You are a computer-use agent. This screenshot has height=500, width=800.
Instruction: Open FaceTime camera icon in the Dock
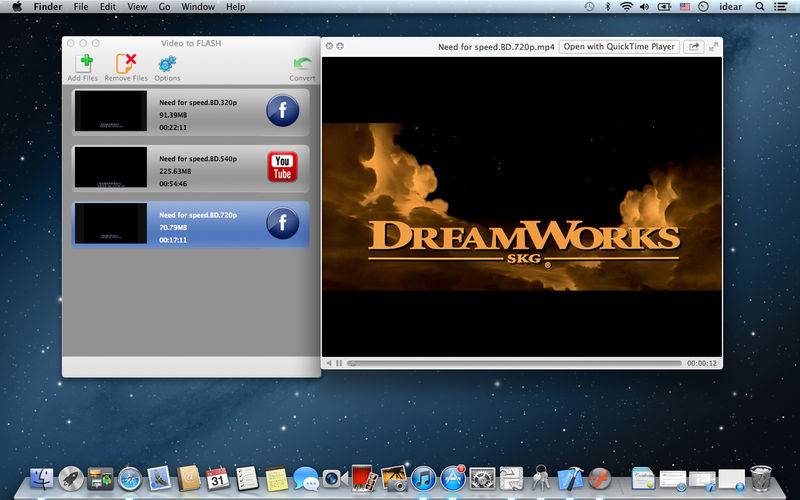click(334, 479)
